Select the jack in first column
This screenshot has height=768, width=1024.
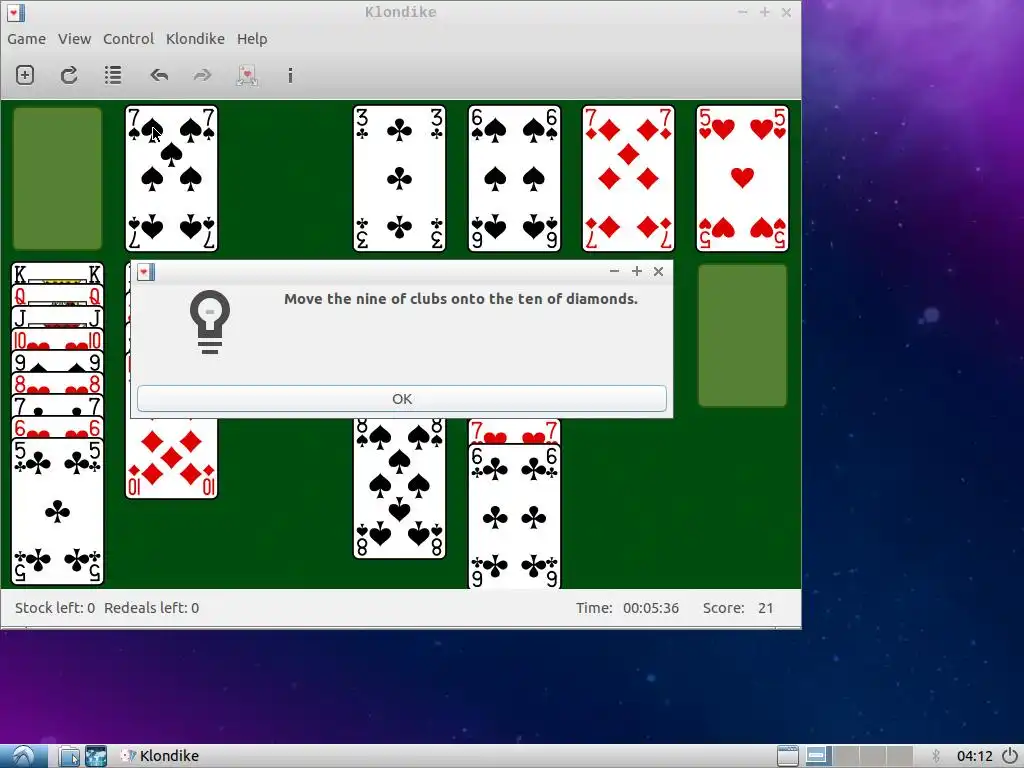(x=57, y=317)
